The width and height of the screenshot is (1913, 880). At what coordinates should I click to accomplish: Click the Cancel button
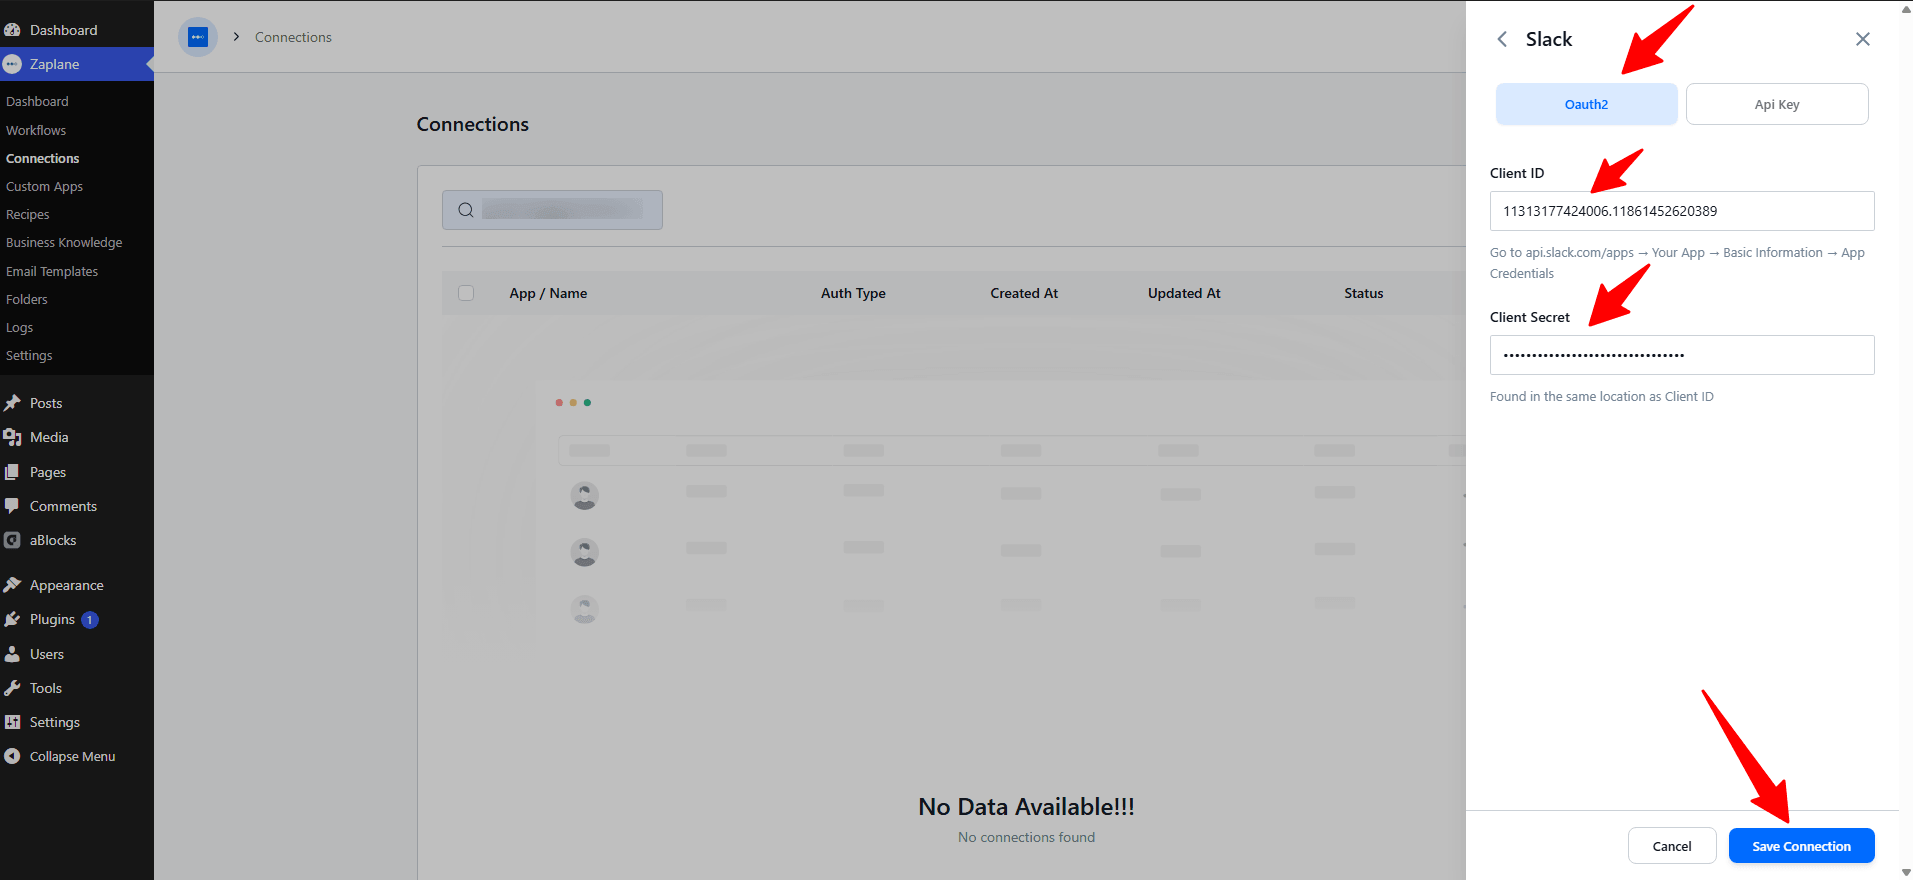[1672, 846]
